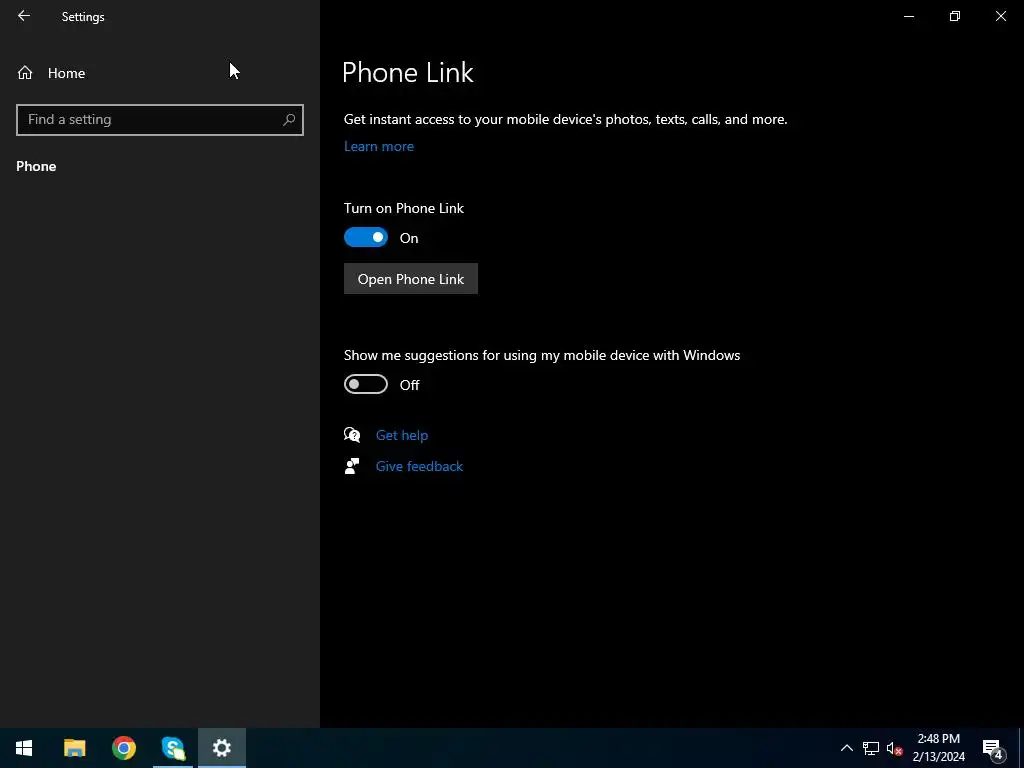Click the Settings window title text
The width and height of the screenshot is (1024, 768).
(83, 16)
